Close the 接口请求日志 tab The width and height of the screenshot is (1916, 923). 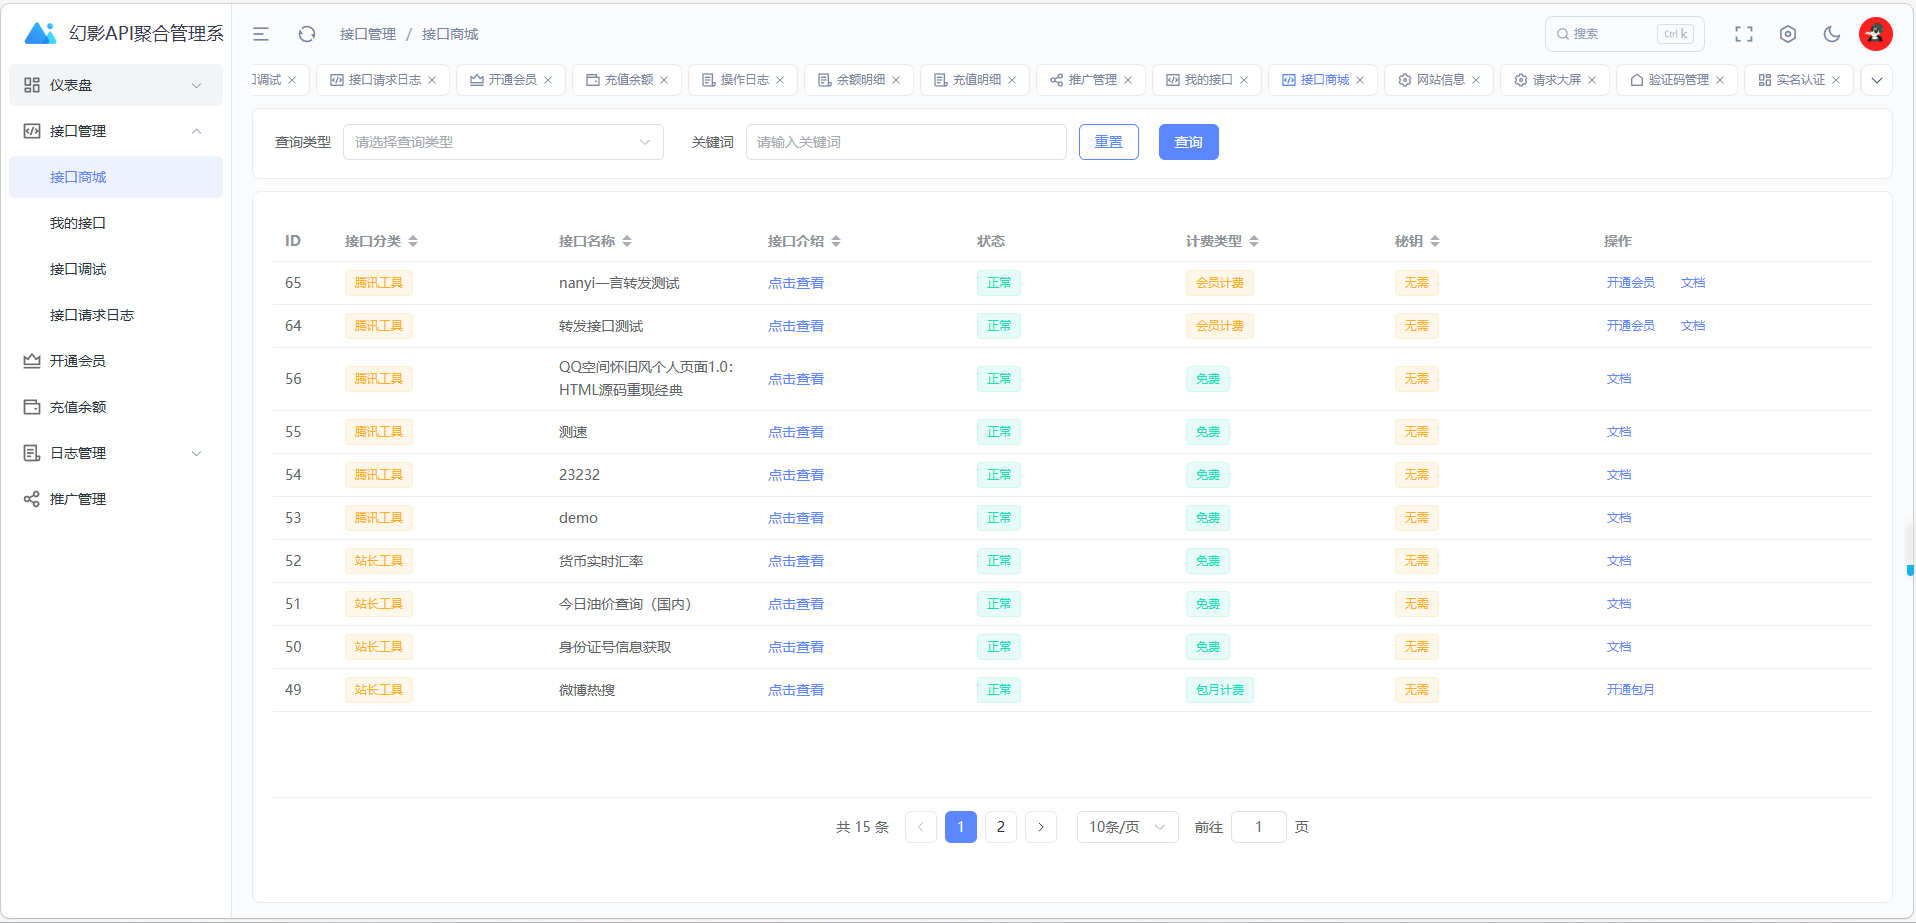pyautogui.click(x=432, y=80)
